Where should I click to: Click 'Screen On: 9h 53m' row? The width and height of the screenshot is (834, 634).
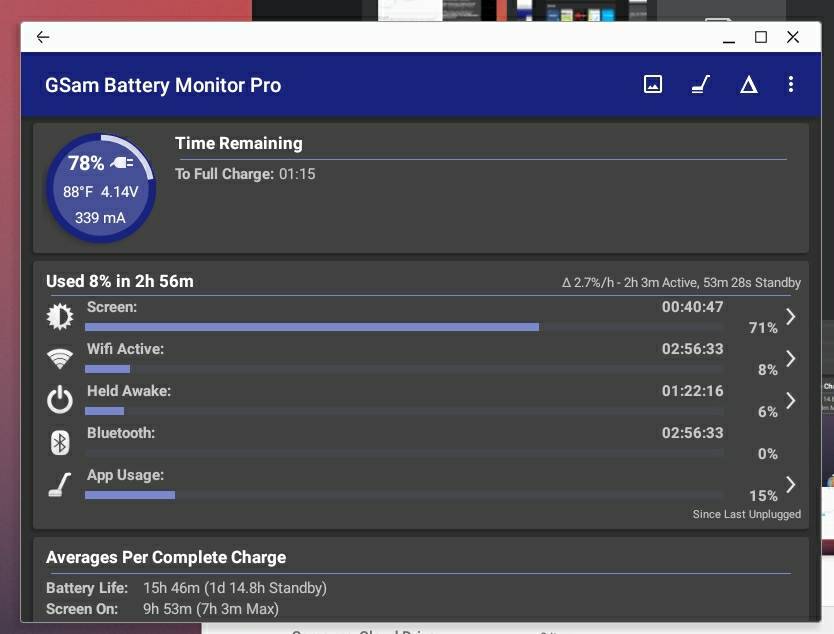[162, 608]
